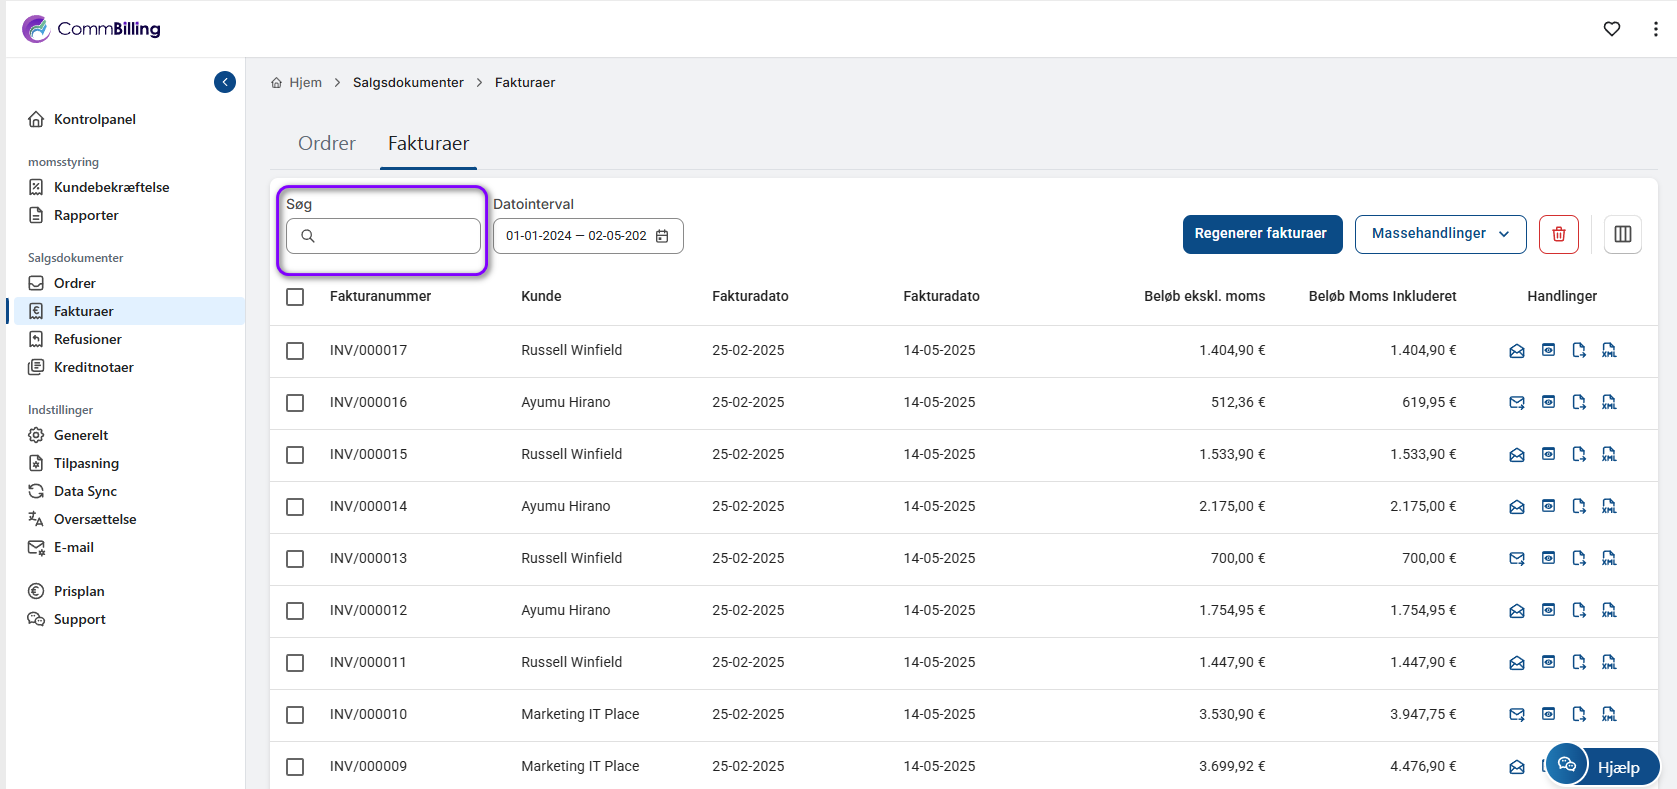The height and width of the screenshot is (789, 1677).
Task: Send email for invoice INV/000016
Action: 1517,402
